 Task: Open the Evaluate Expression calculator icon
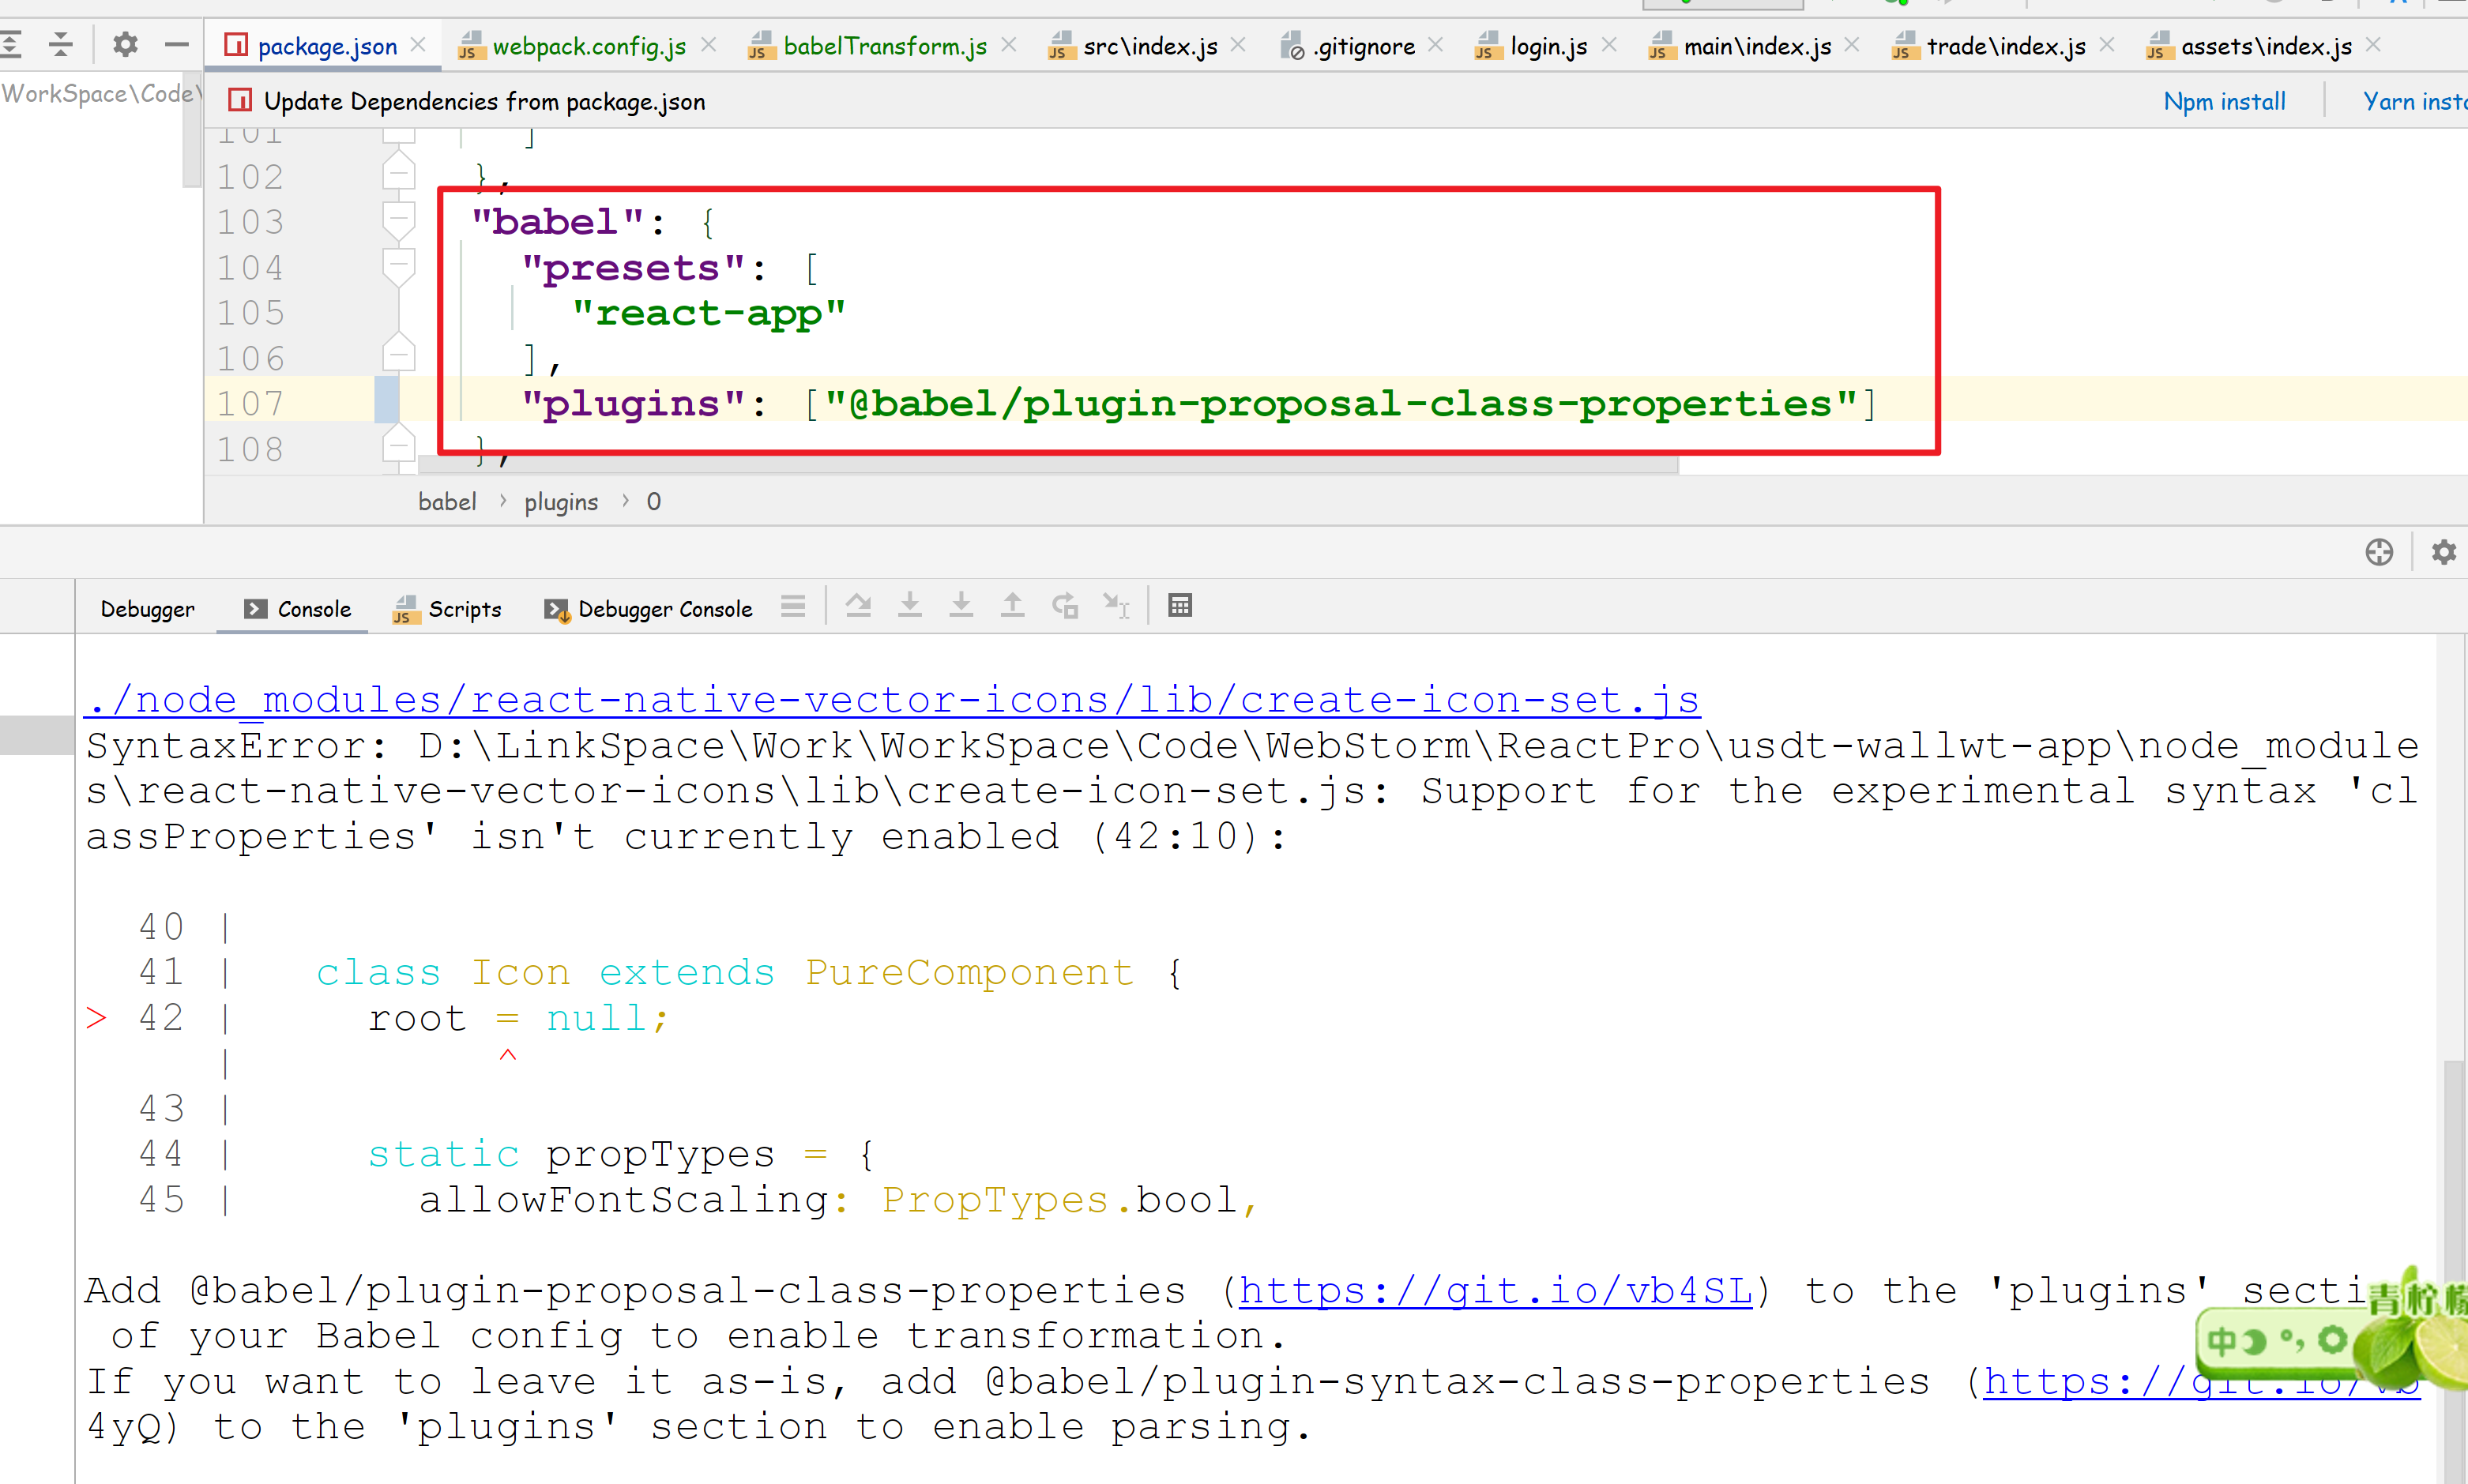tap(1180, 605)
